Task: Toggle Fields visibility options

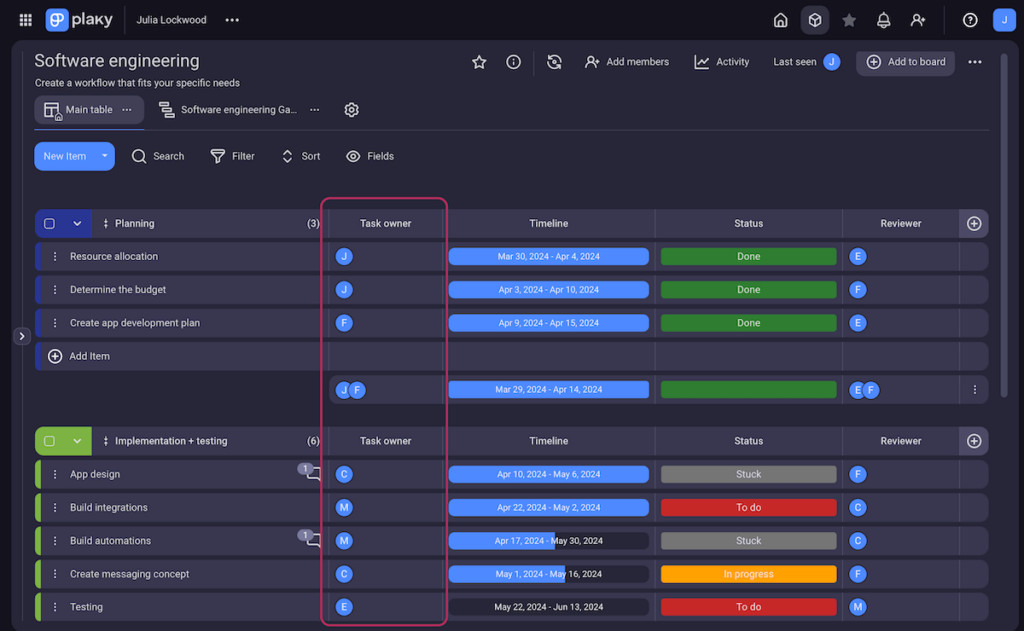Action: point(369,156)
